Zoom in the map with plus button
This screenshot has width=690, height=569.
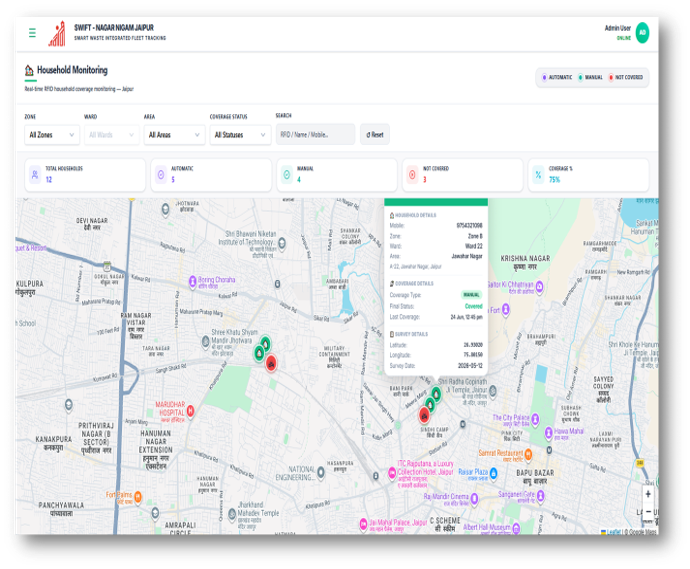648,494
